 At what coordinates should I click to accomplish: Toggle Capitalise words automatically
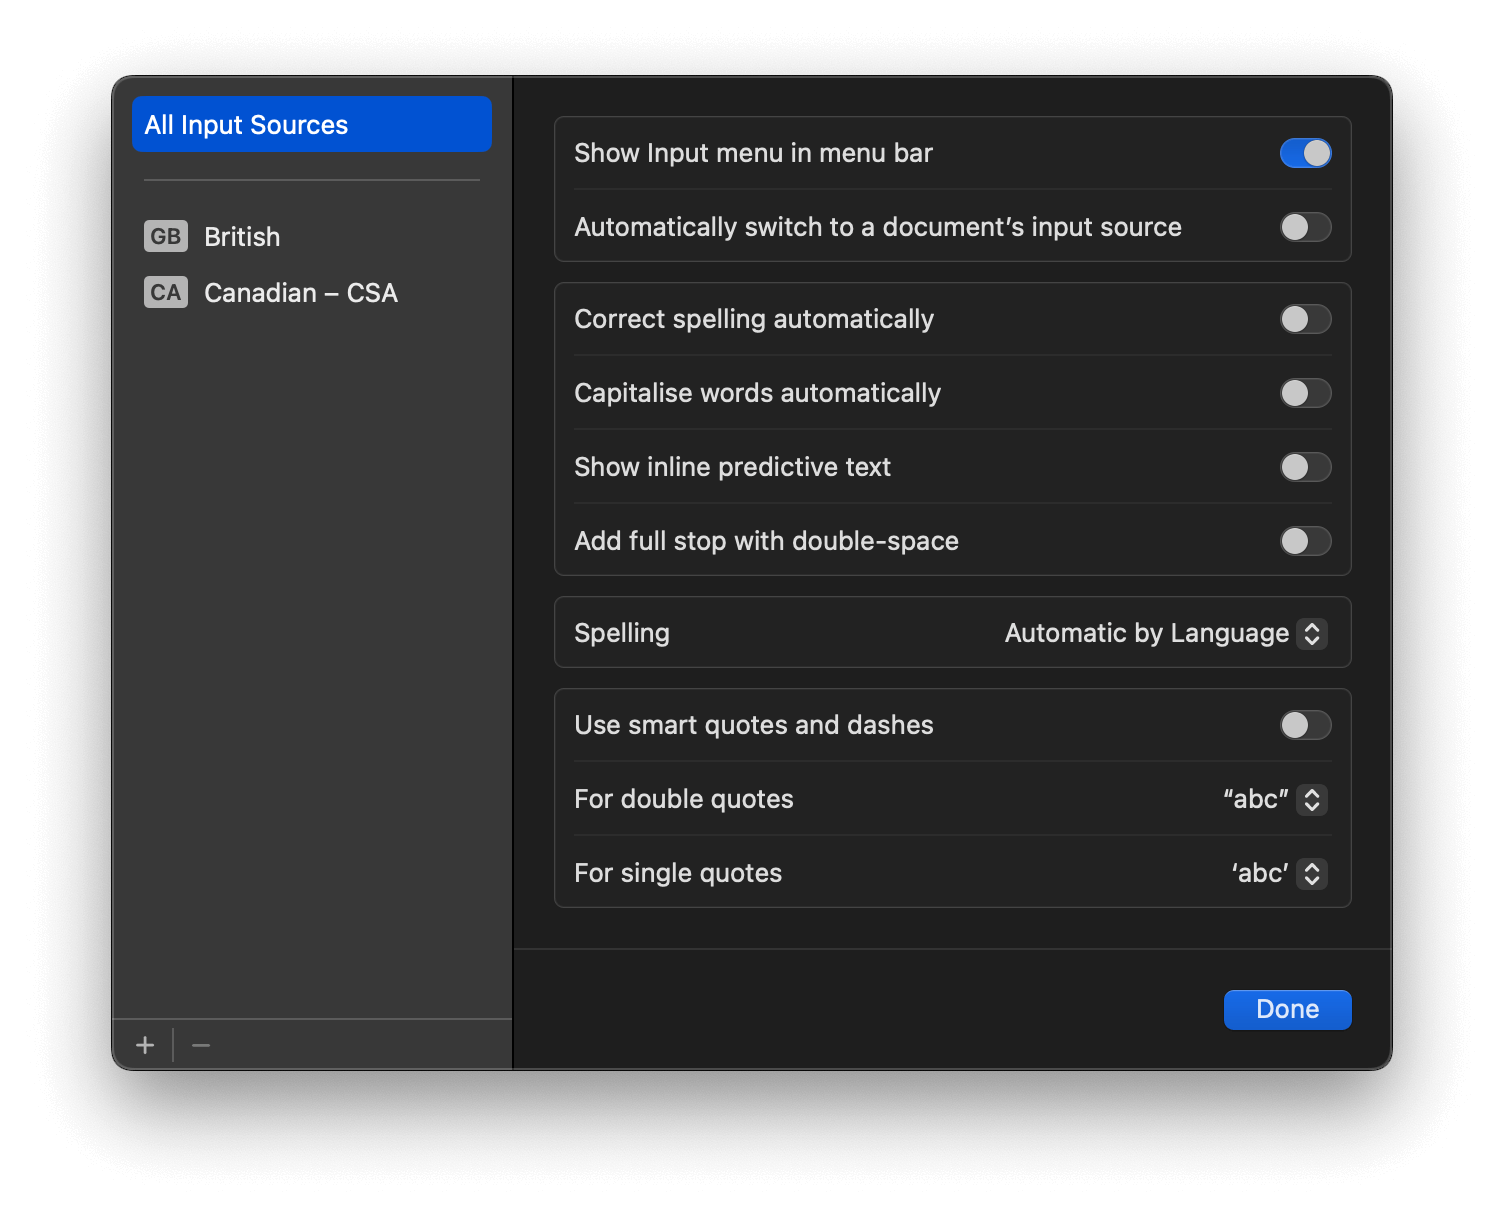tap(1305, 393)
